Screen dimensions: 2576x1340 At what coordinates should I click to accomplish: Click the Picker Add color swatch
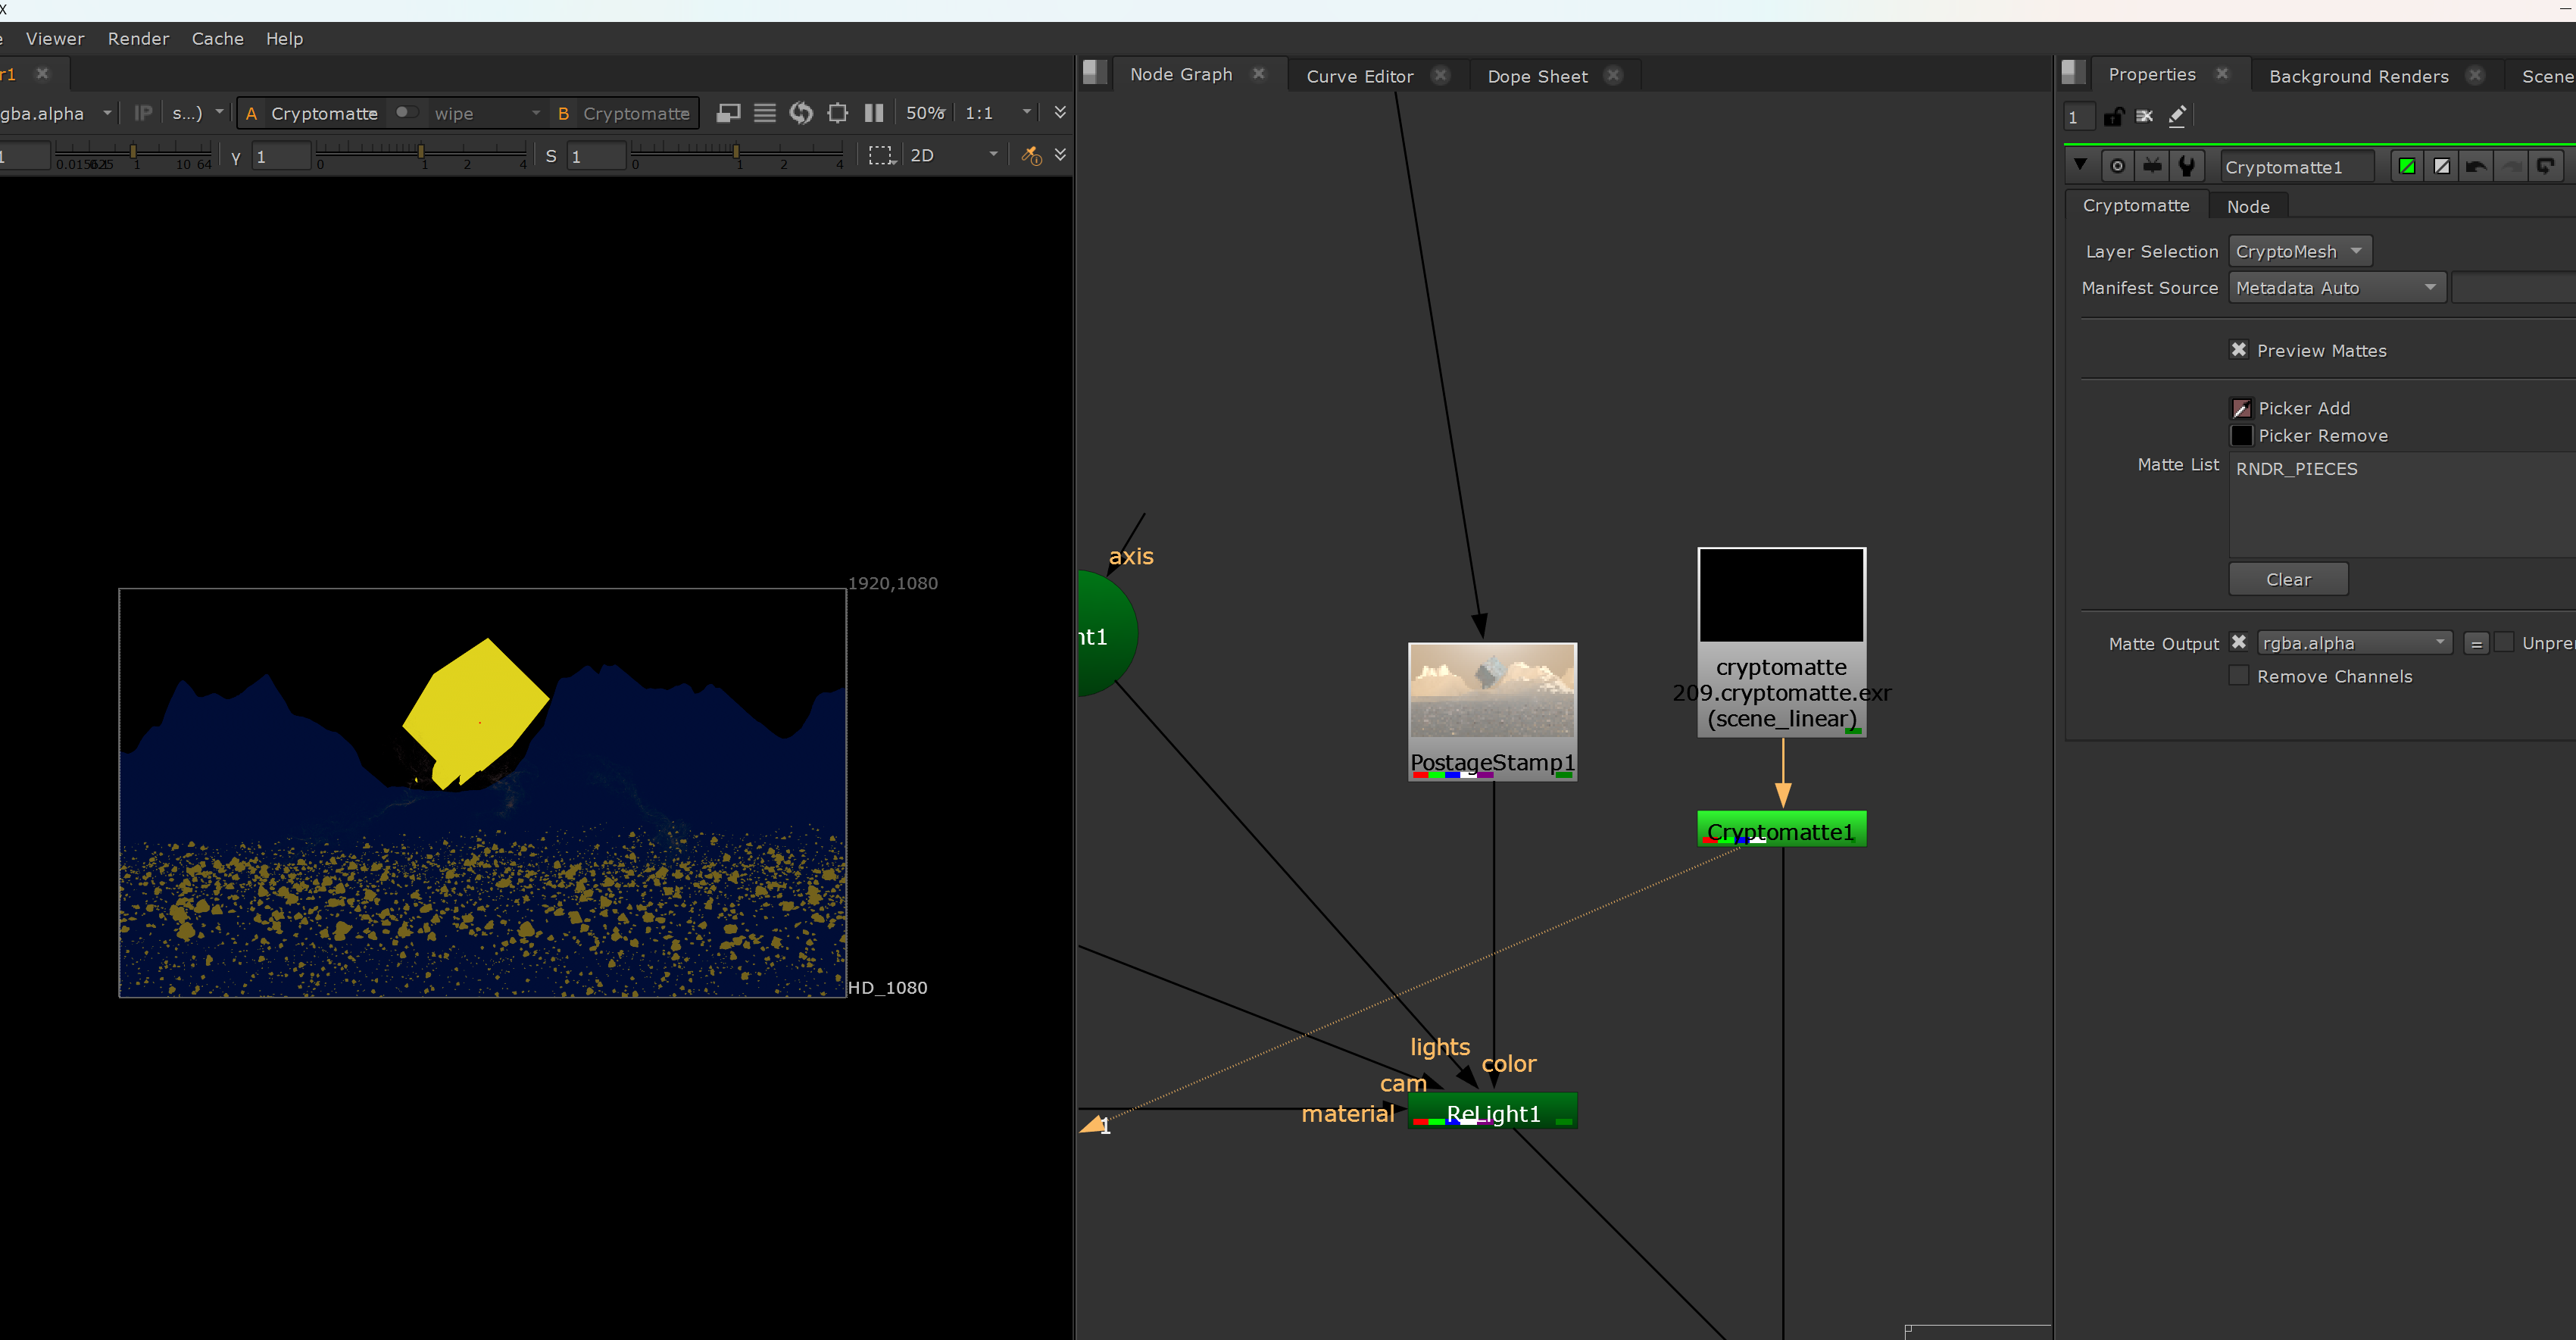2241,408
